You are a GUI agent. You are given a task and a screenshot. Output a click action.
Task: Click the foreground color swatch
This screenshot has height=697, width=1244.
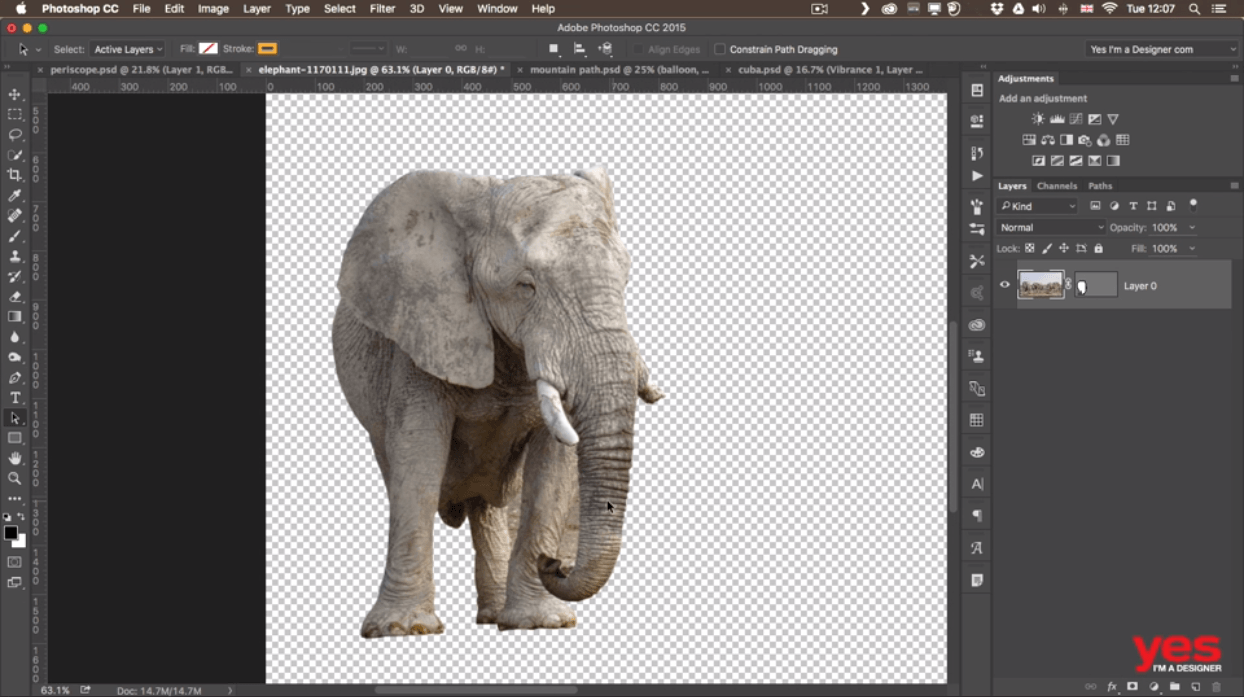10,533
